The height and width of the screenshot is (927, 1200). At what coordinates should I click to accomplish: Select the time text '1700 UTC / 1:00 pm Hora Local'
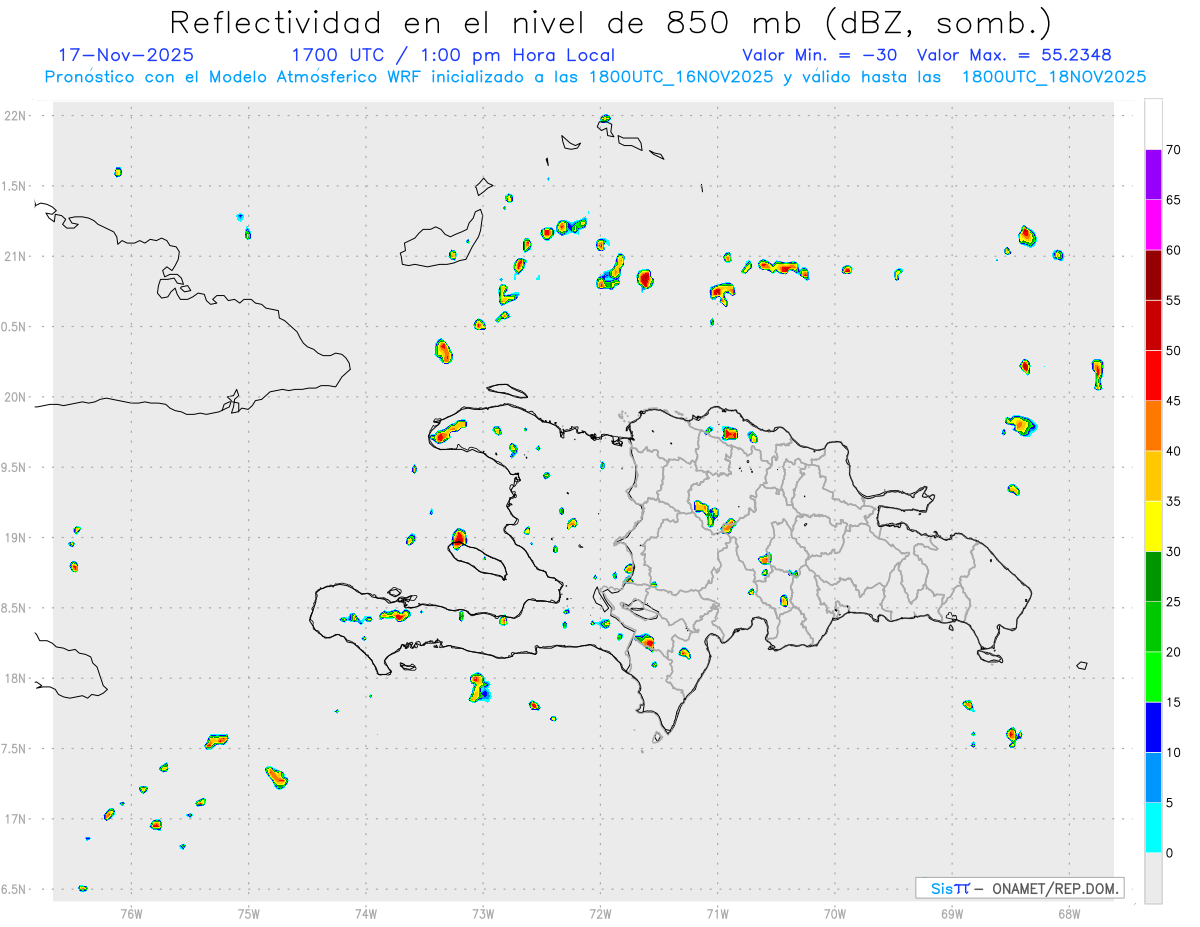pyautogui.click(x=452, y=55)
